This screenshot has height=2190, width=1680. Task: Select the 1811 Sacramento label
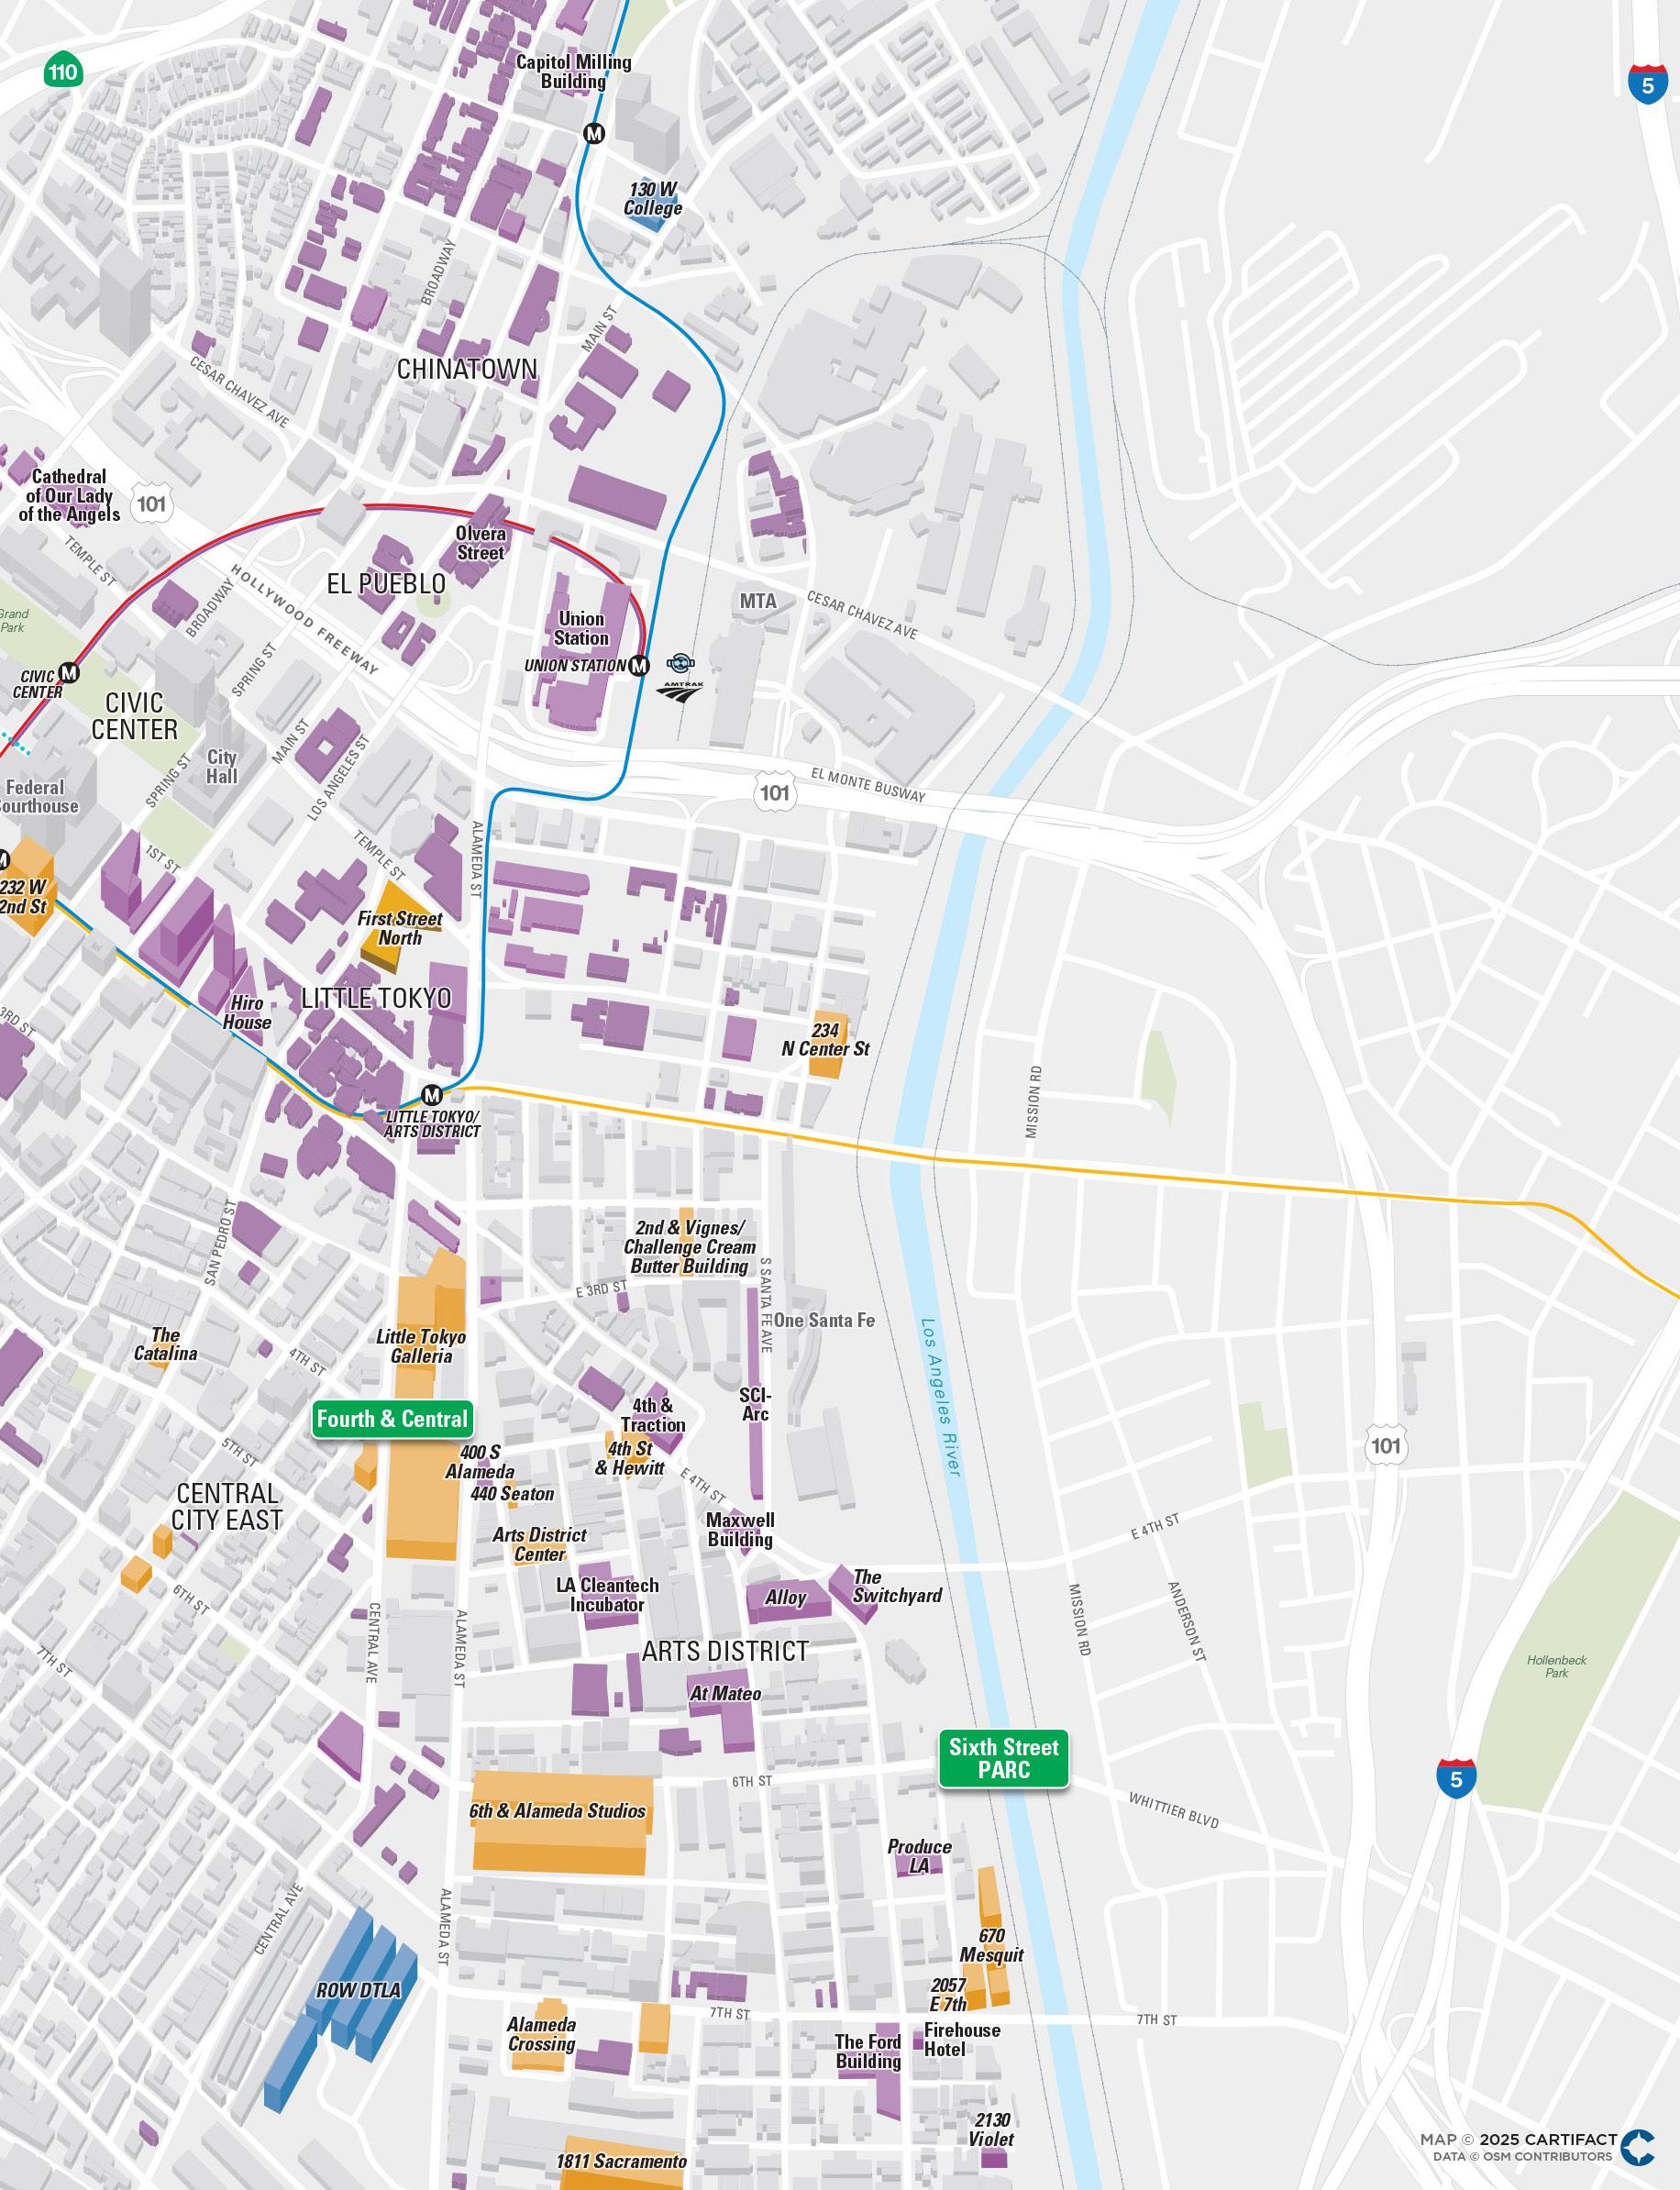click(x=622, y=2161)
